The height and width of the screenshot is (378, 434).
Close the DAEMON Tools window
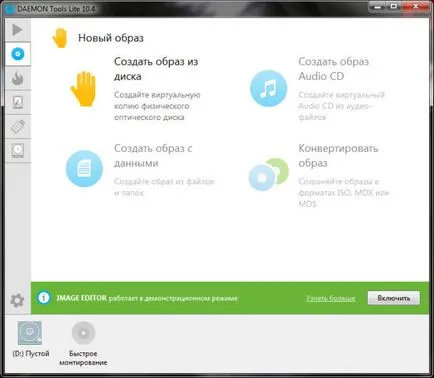416,7
